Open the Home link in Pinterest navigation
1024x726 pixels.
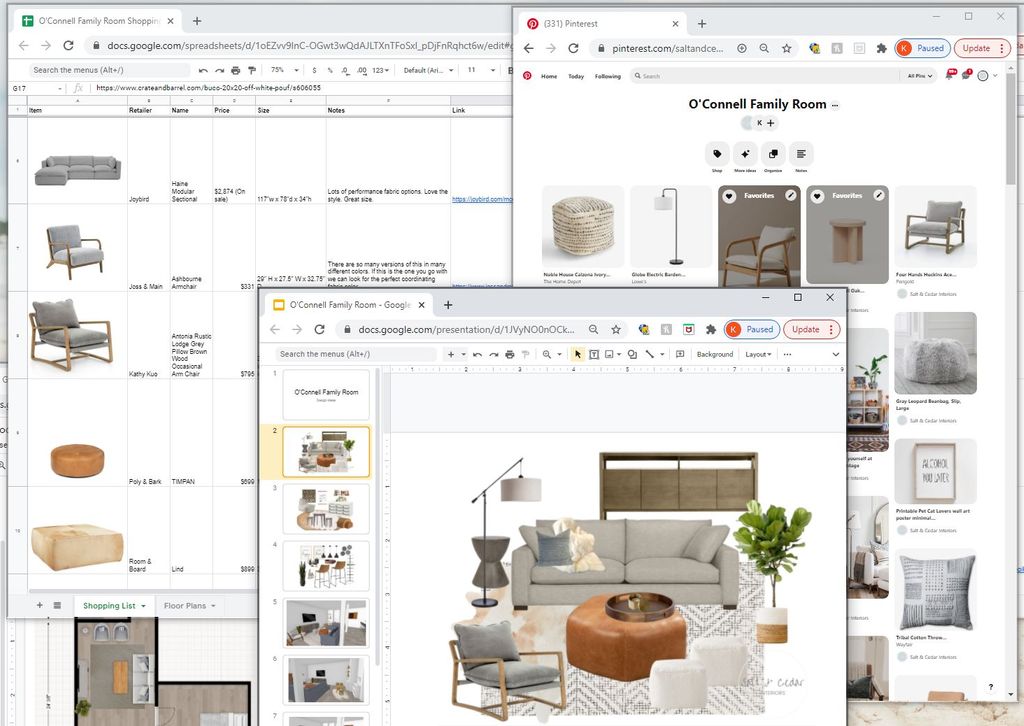[x=549, y=76]
